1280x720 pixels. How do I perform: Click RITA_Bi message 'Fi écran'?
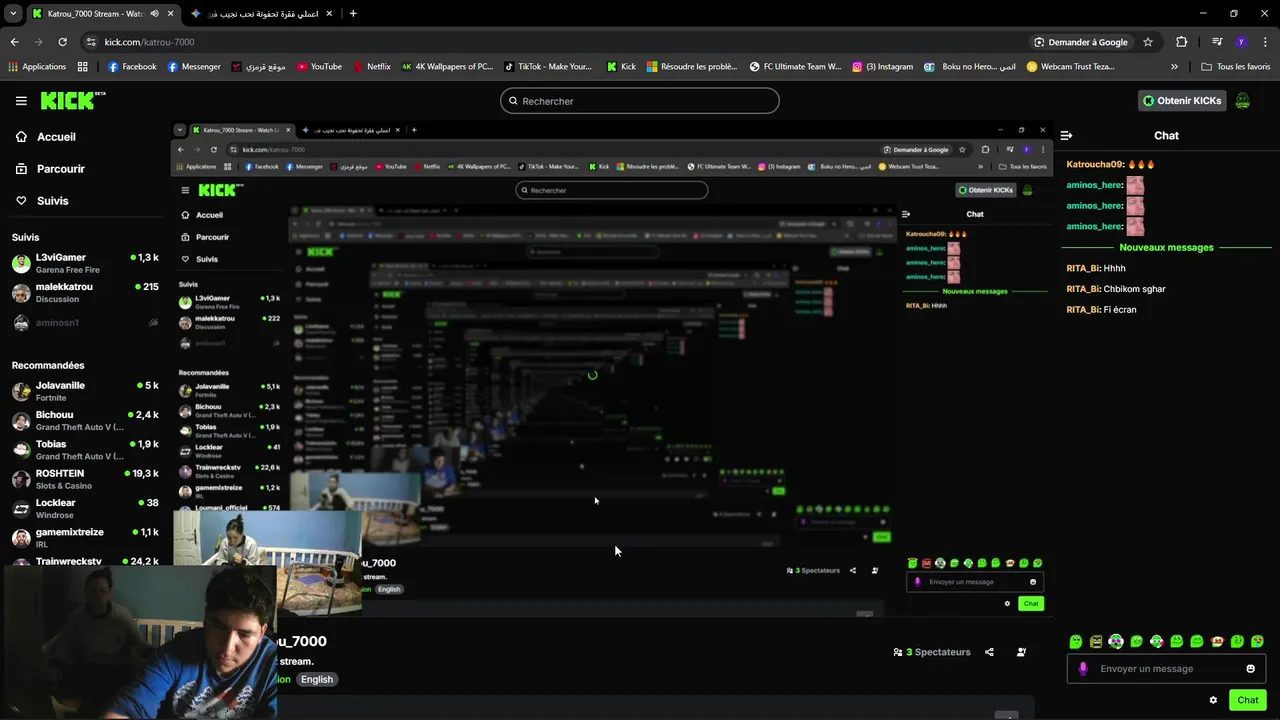pyautogui.click(x=1101, y=310)
